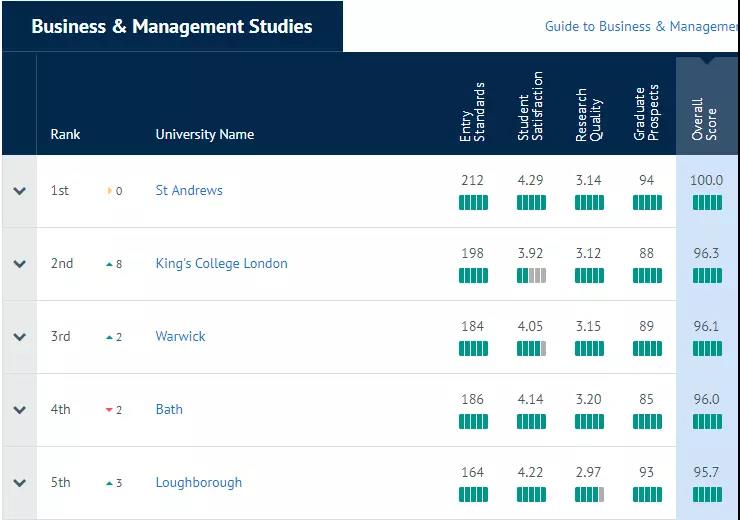Expand the King's College London row chevron

click(19, 264)
